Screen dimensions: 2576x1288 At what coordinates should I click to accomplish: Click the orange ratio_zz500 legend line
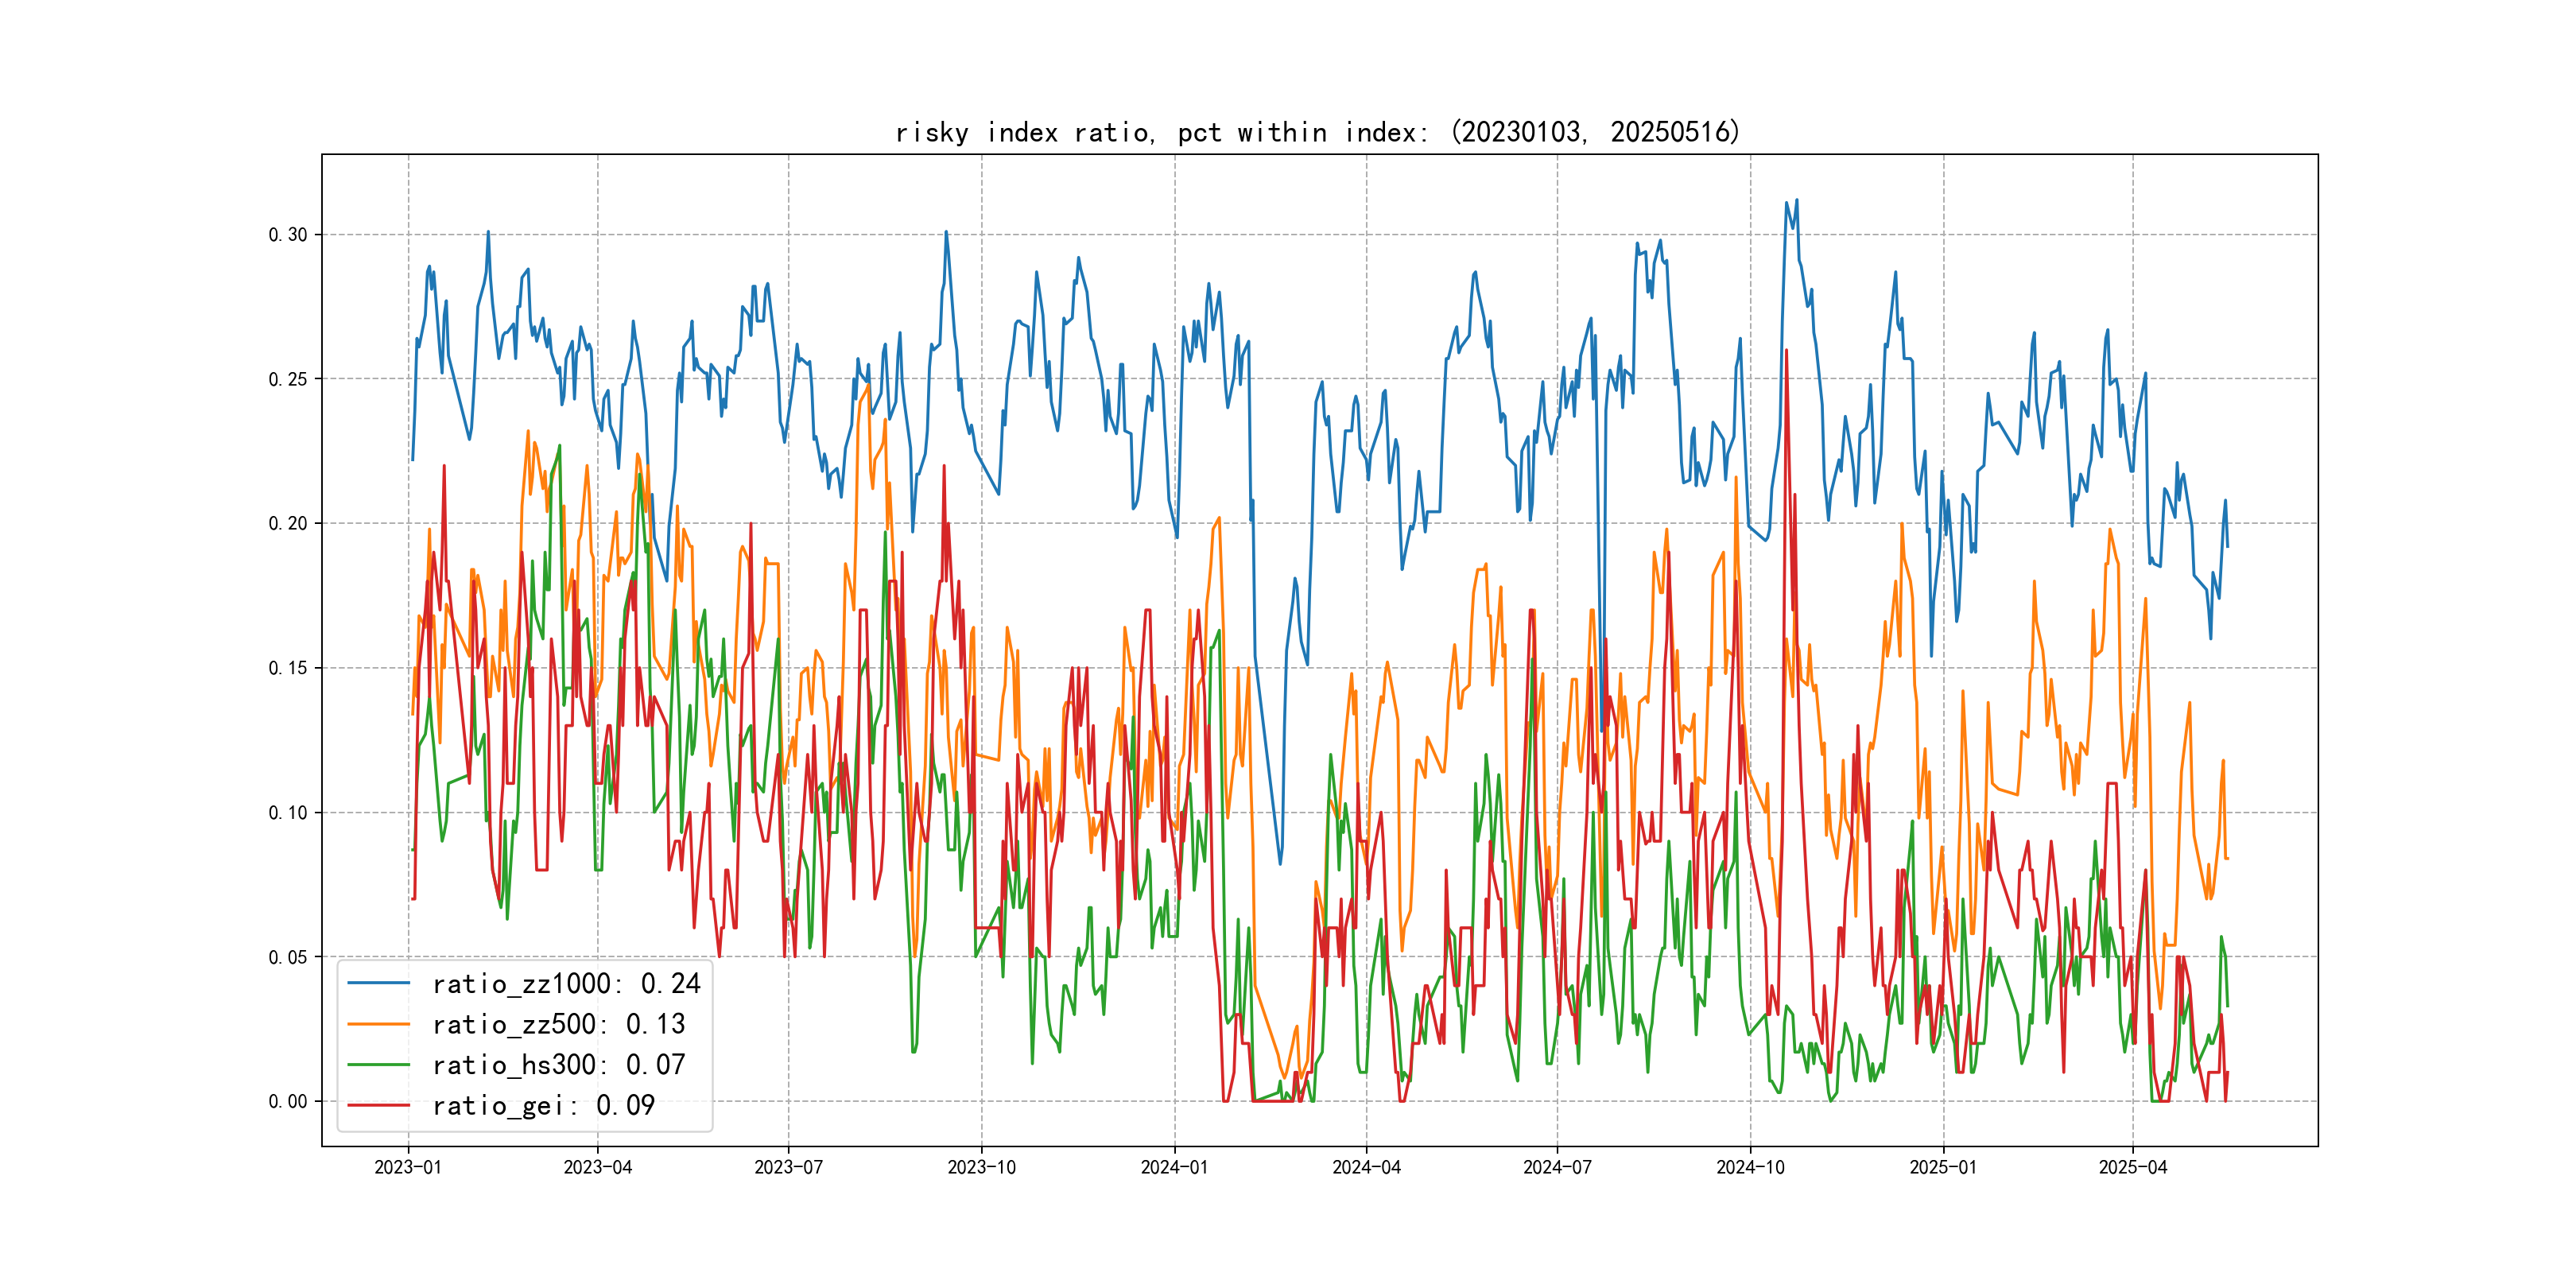378,1024
